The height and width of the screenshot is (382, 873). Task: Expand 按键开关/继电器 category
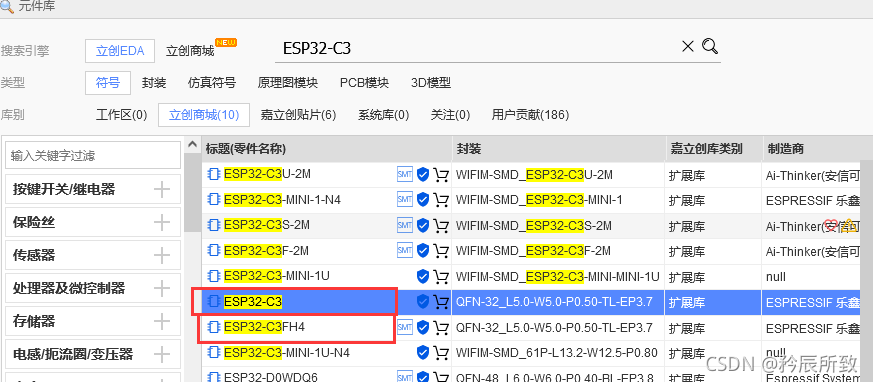[162, 190]
